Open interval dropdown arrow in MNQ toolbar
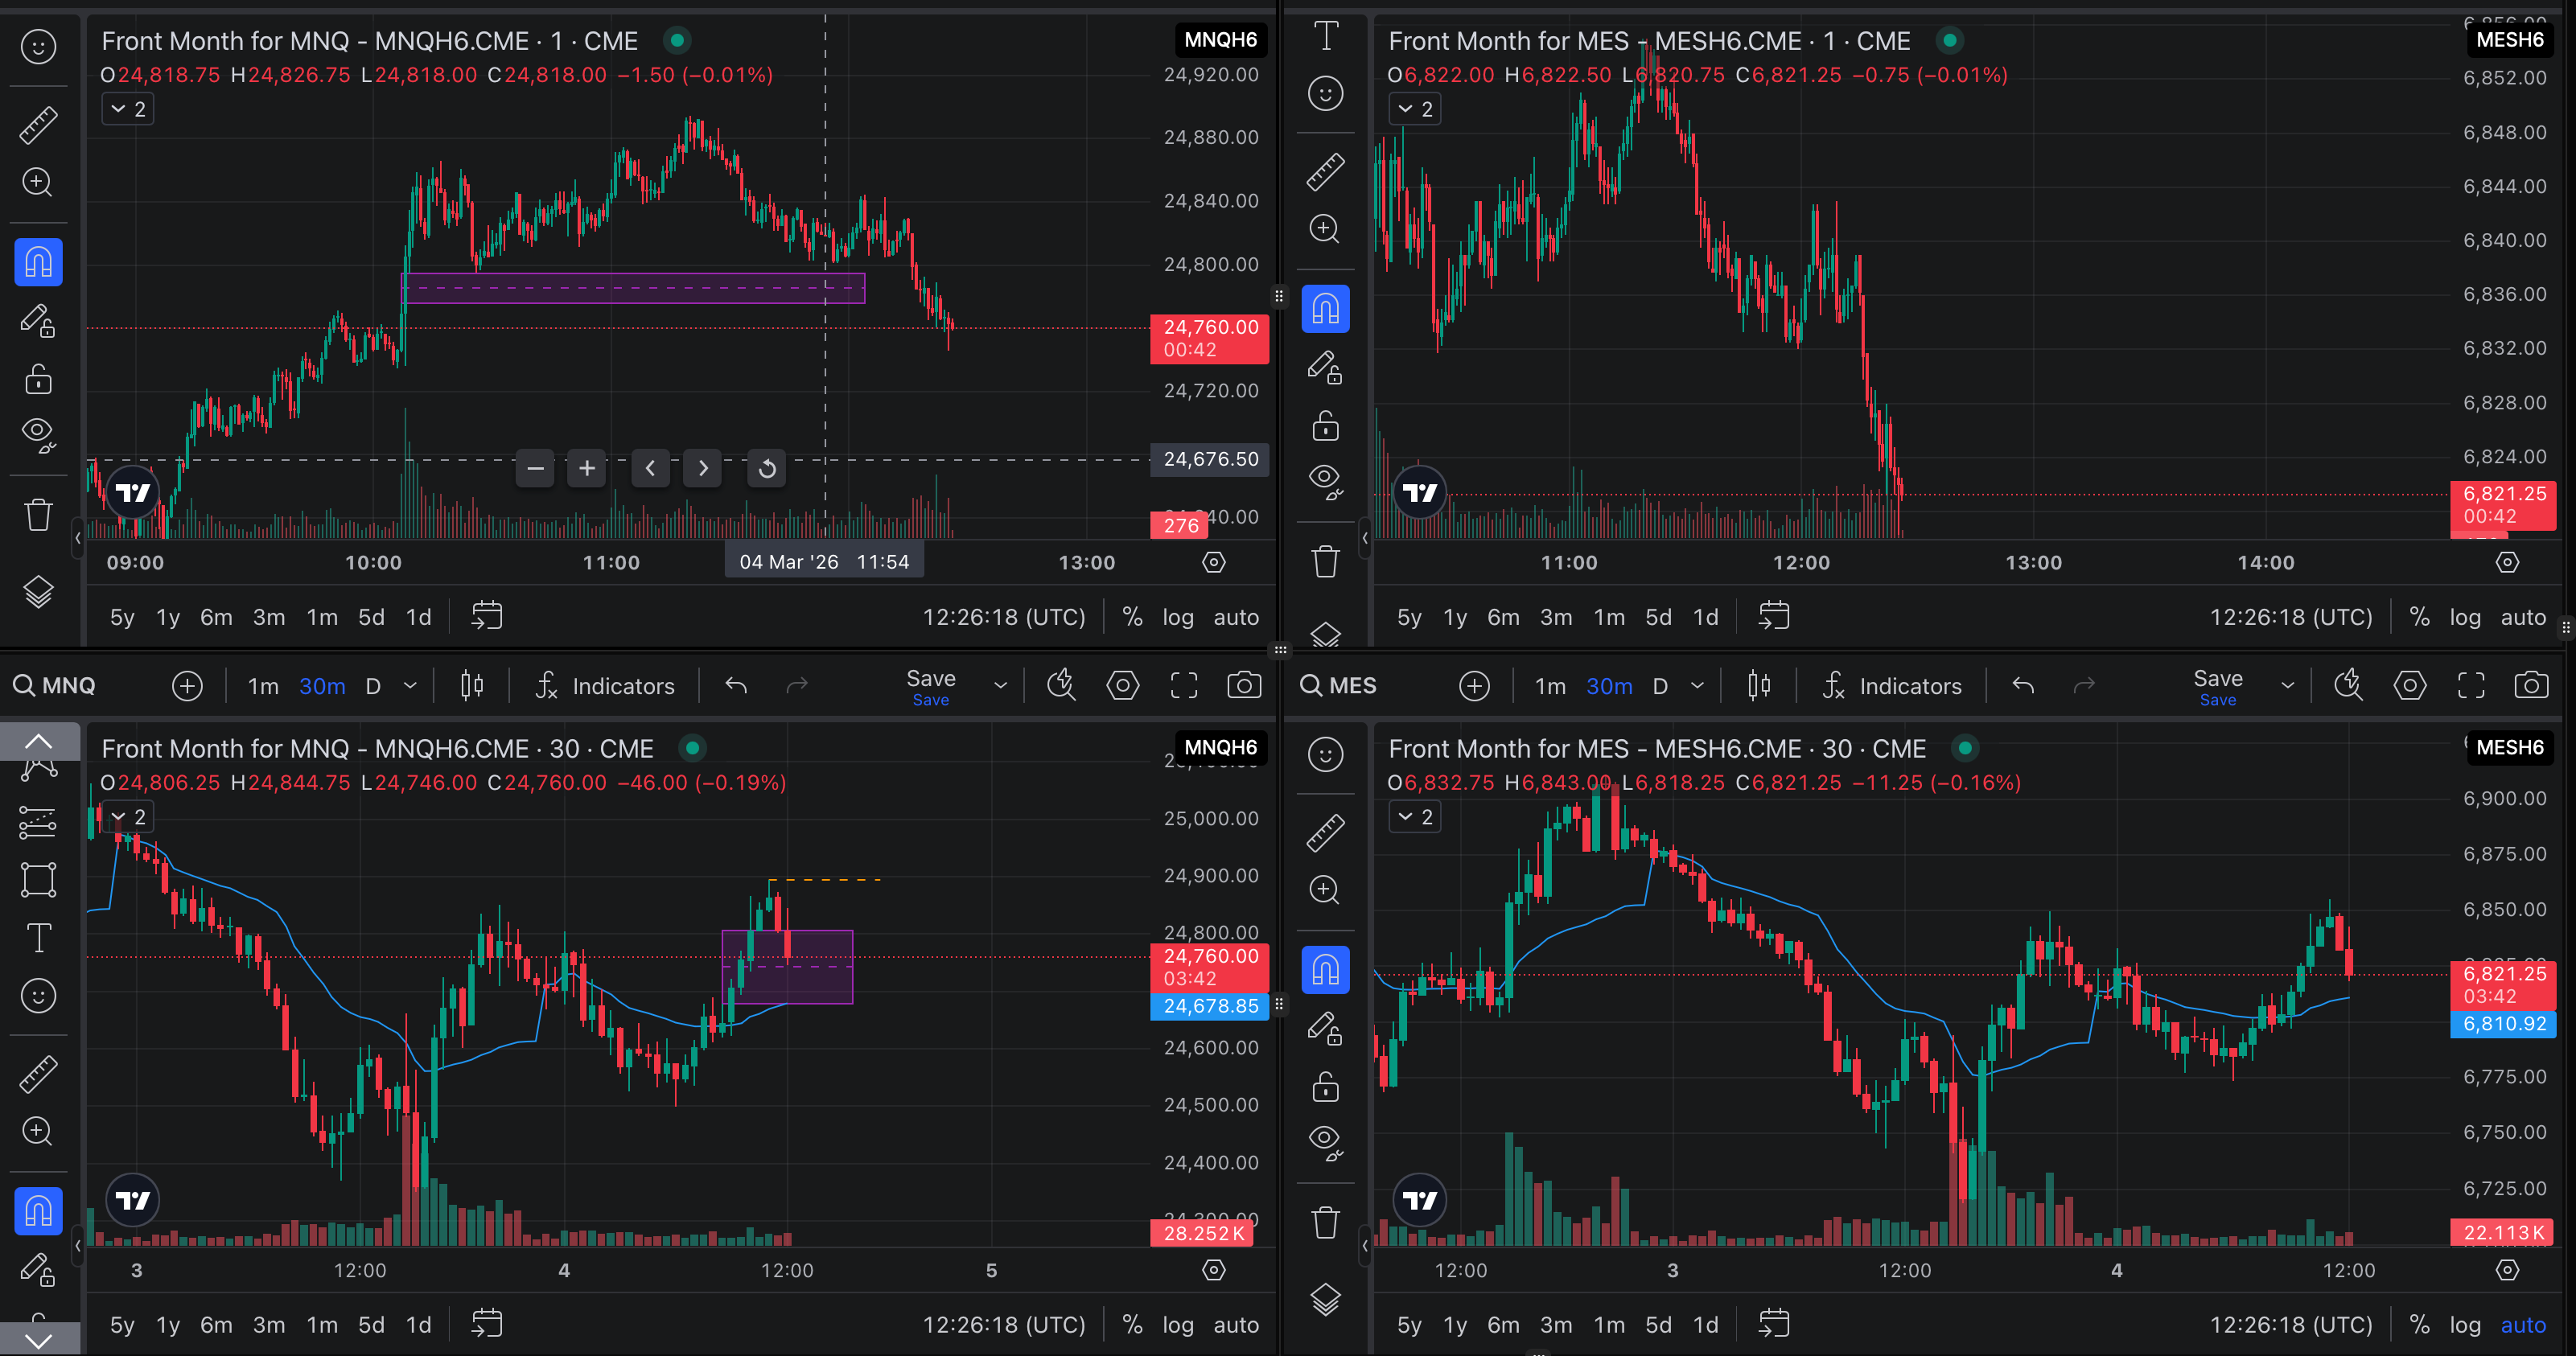The width and height of the screenshot is (2576, 1356). [410, 685]
